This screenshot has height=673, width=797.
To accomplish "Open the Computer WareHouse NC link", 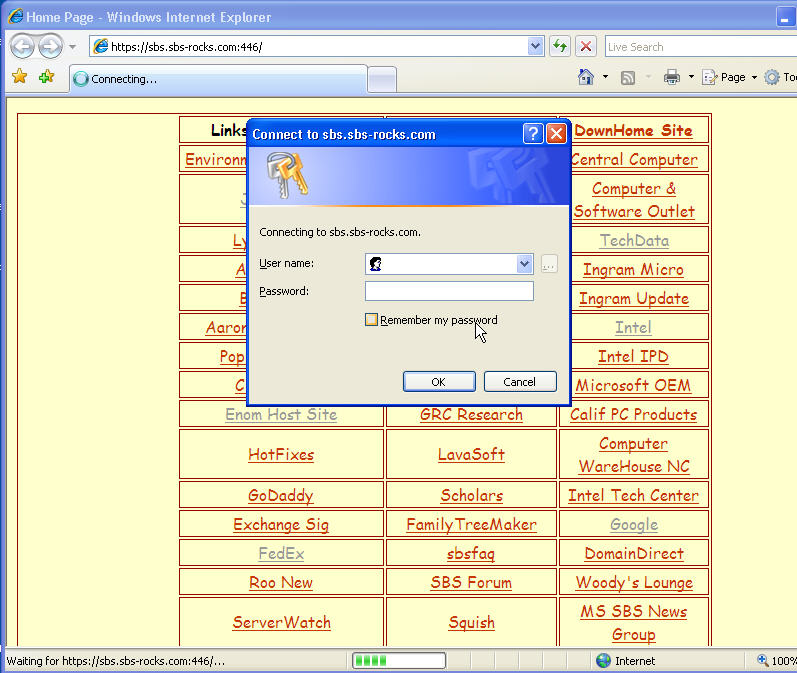I will 634,455.
